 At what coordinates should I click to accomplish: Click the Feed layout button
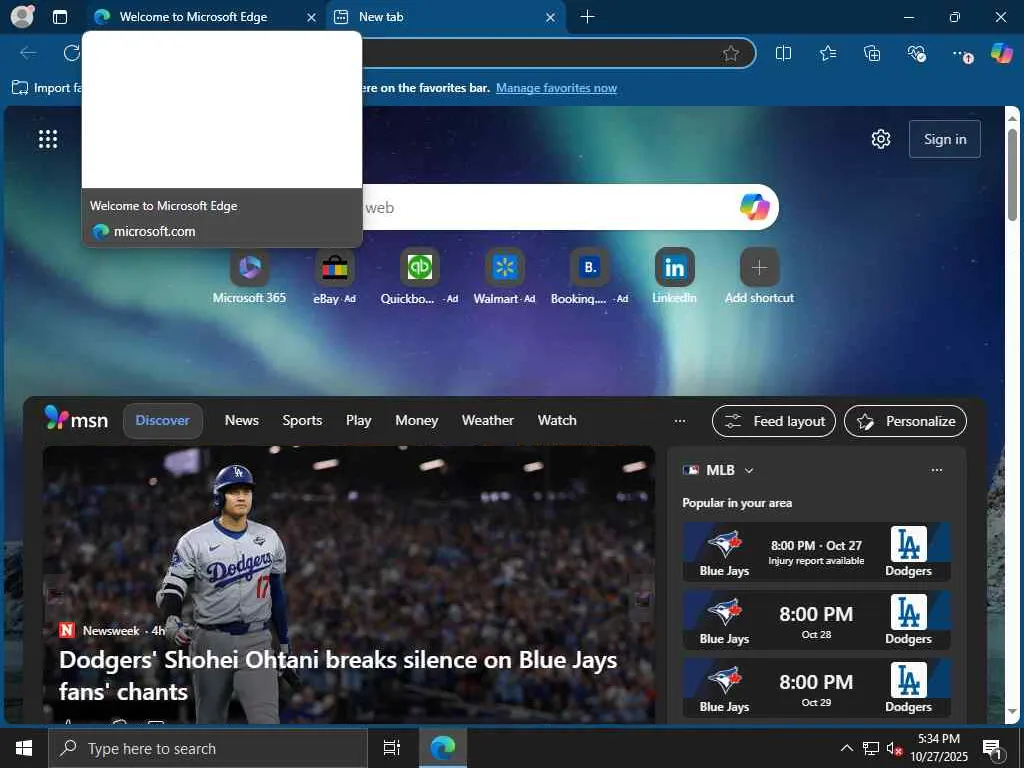(x=774, y=421)
